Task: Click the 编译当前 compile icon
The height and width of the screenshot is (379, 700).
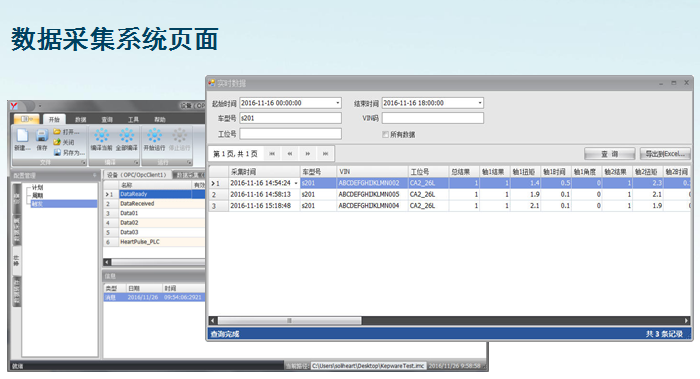Action: pos(102,135)
